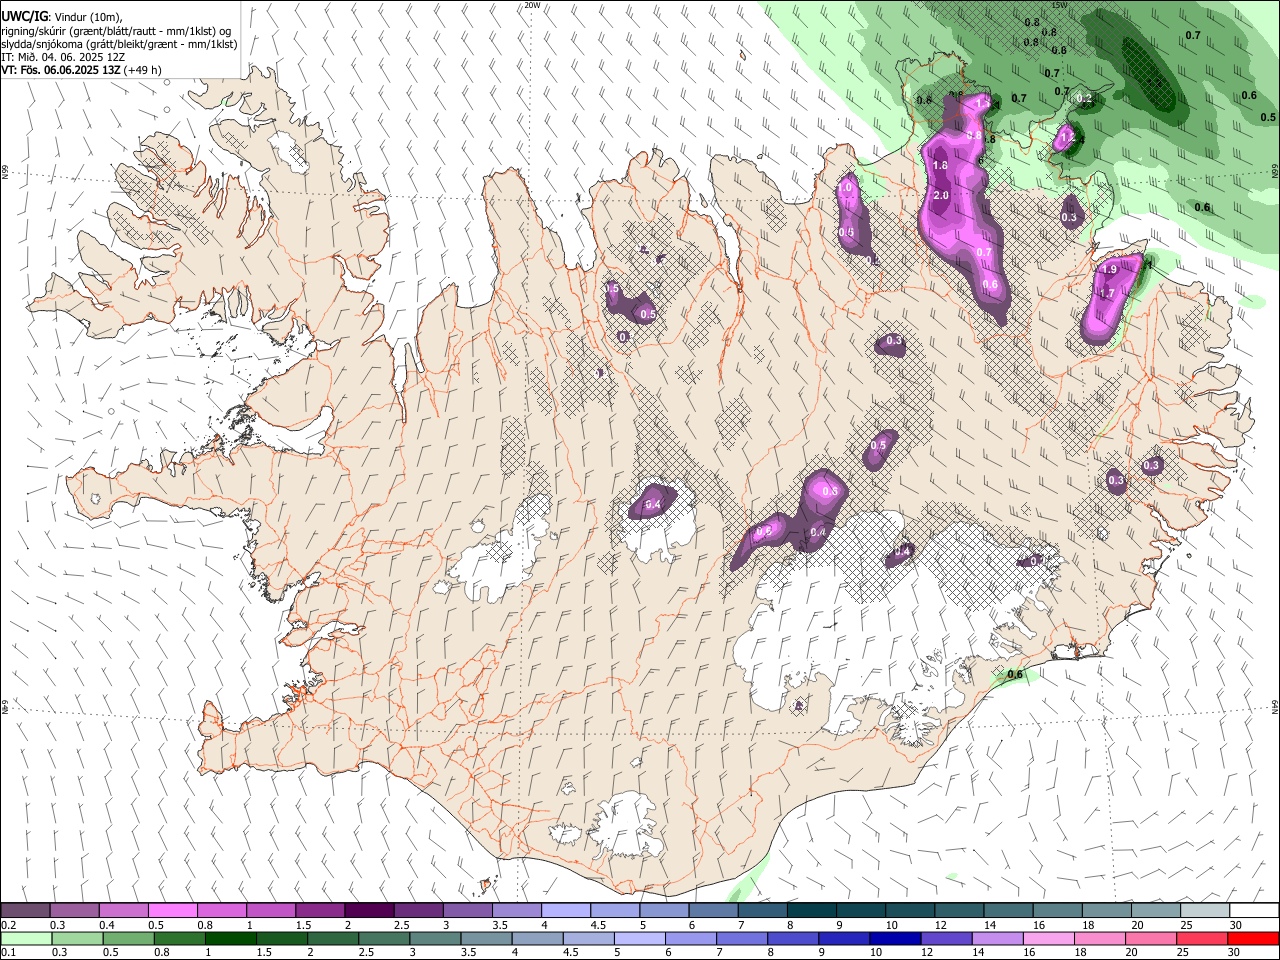Click the "1.8" value above the 2.0 label
The height and width of the screenshot is (960, 1280).
[x=940, y=166]
